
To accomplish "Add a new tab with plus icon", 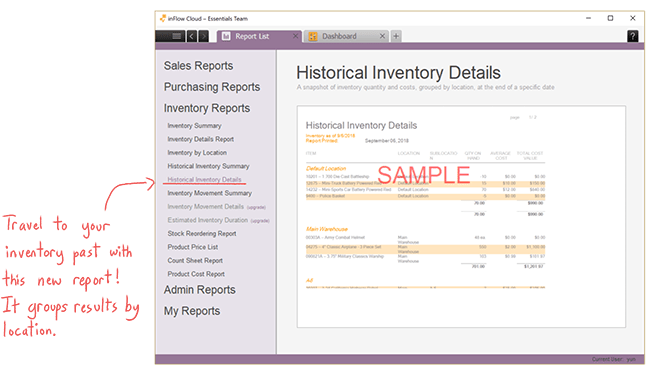I will click(x=396, y=36).
